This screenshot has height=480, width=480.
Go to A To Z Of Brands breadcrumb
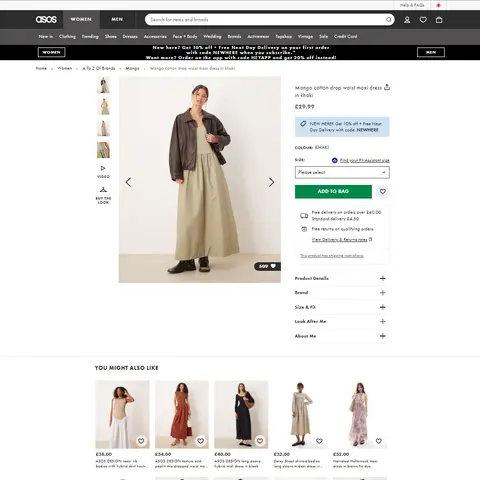(99, 68)
